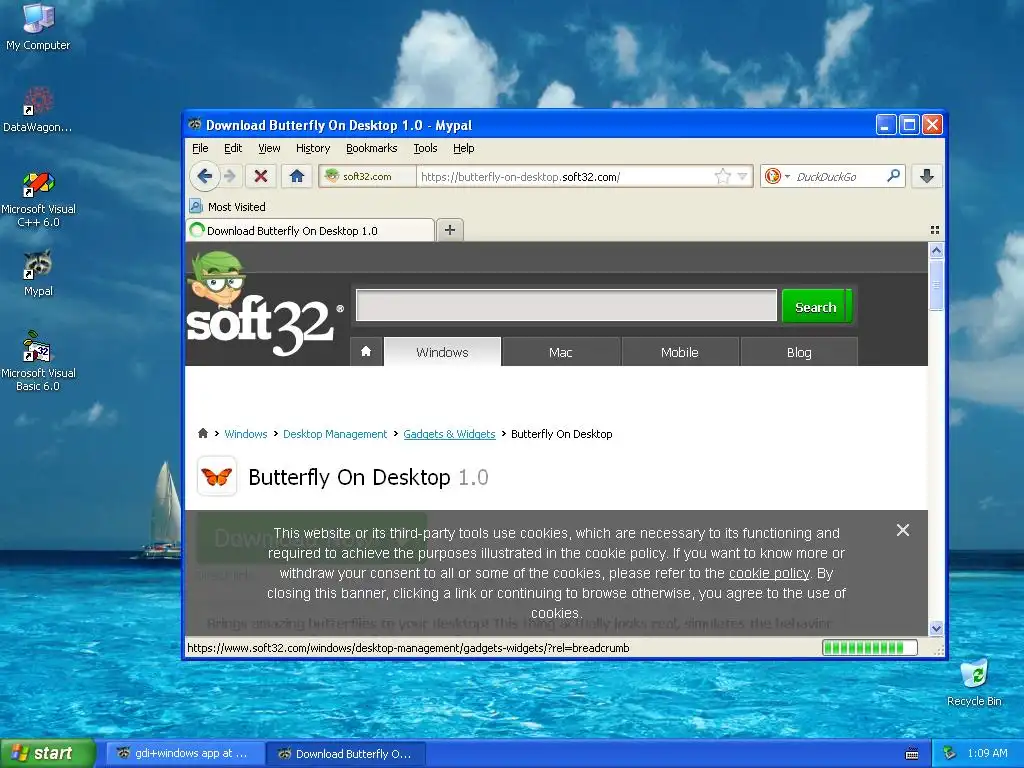Viewport: 1024px width, 768px height.
Task: Click the page loading progress bar
Action: pyautogui.click(x=869, y=648)
